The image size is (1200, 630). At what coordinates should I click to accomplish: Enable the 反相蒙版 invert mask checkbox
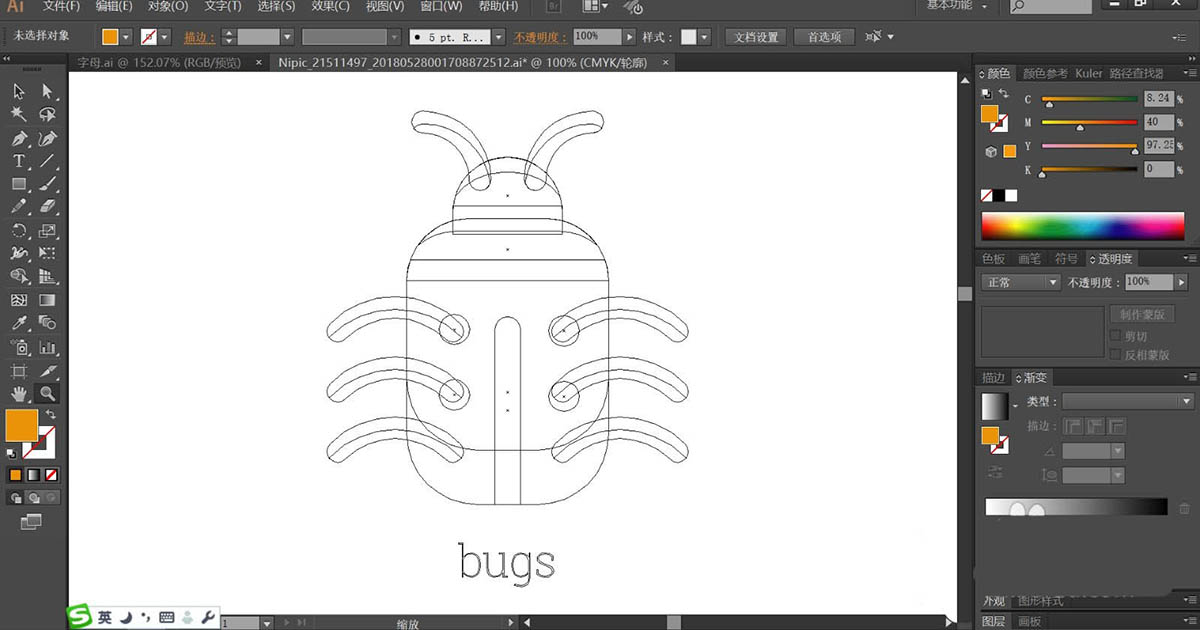click(x=1117, y=354)
